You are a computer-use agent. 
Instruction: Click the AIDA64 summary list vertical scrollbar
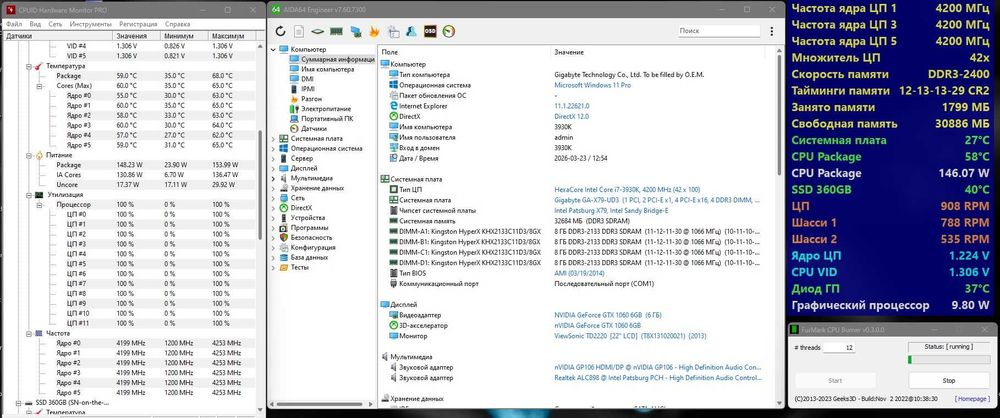pos(779,115)
